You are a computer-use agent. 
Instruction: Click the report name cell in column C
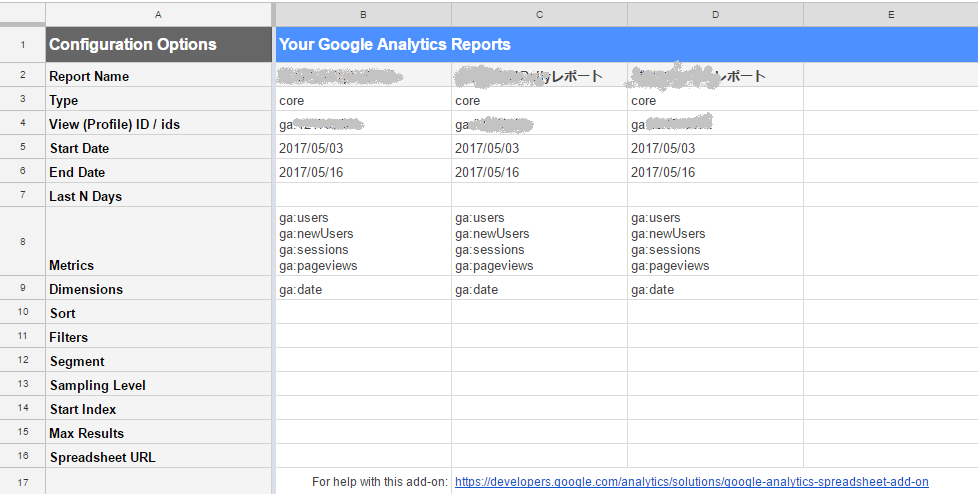pos(540,75)
